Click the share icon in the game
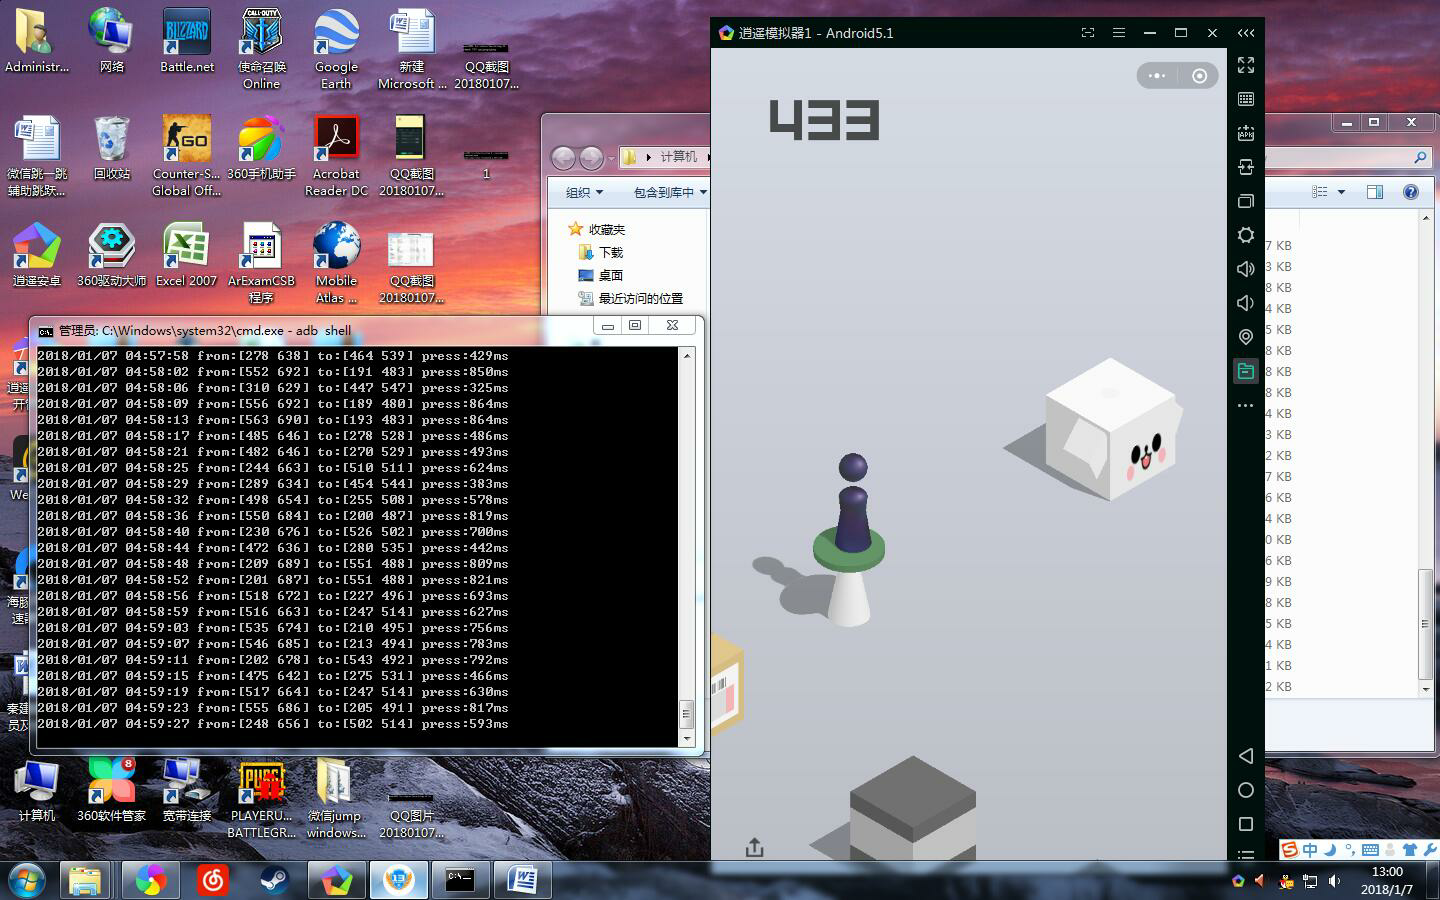 pyautogui.click(x=755, y=848)
